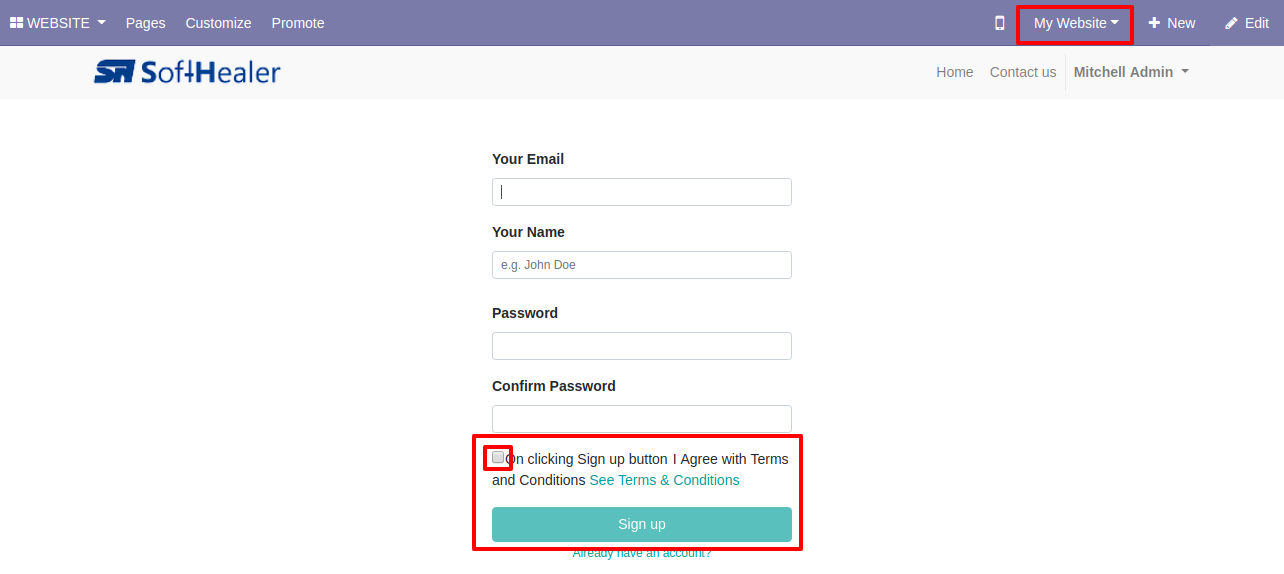Click into the Your Name field
Image resolution: width=1284 pixels, height=574 pixels.
[642, 265]
